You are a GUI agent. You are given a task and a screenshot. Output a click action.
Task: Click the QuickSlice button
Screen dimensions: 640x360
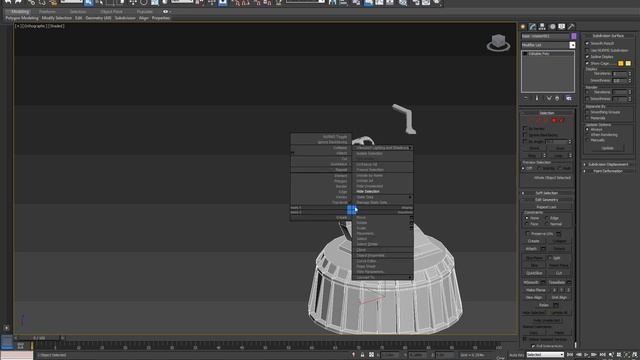coord(534,273)
